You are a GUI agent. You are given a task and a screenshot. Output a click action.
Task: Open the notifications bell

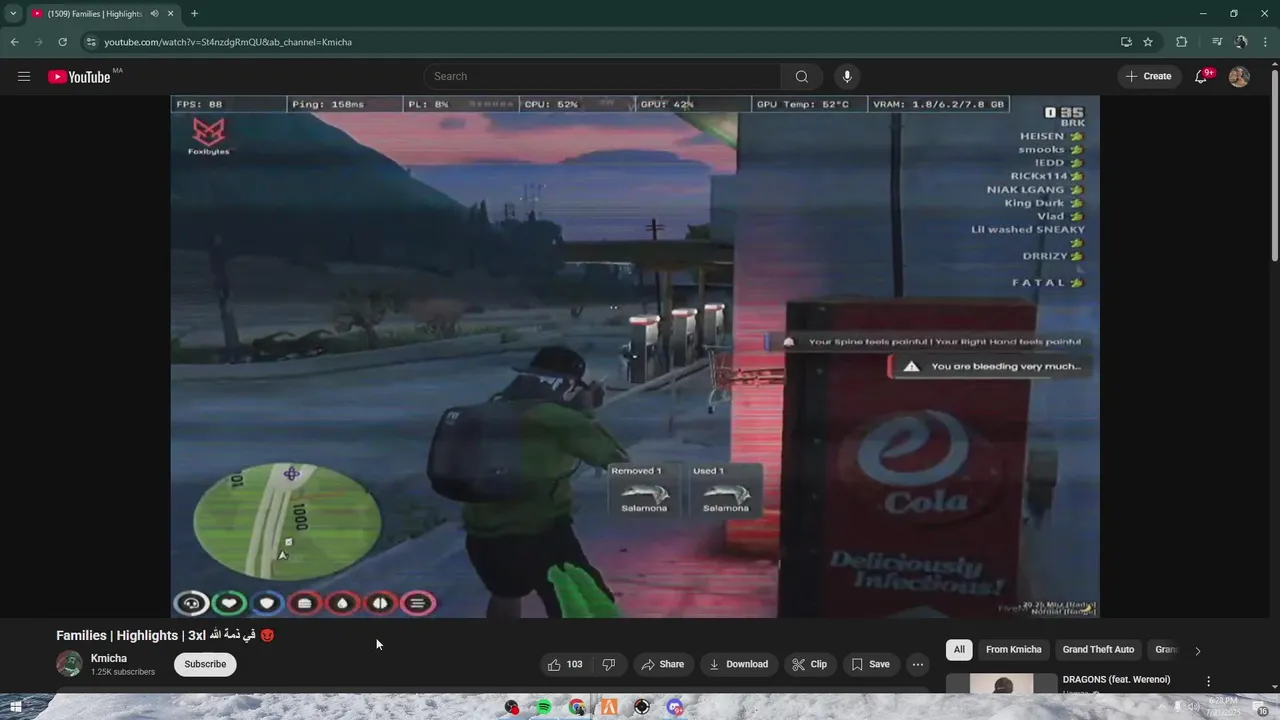[x=1201, y=76]
